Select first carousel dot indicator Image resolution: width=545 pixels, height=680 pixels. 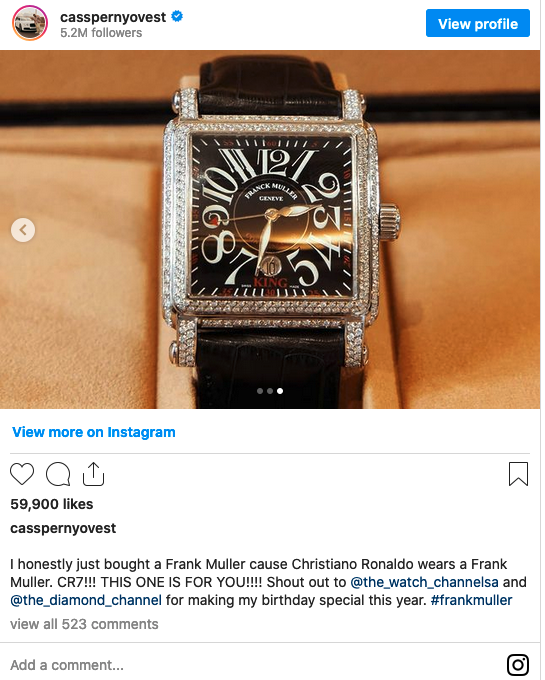click(260, 391)
